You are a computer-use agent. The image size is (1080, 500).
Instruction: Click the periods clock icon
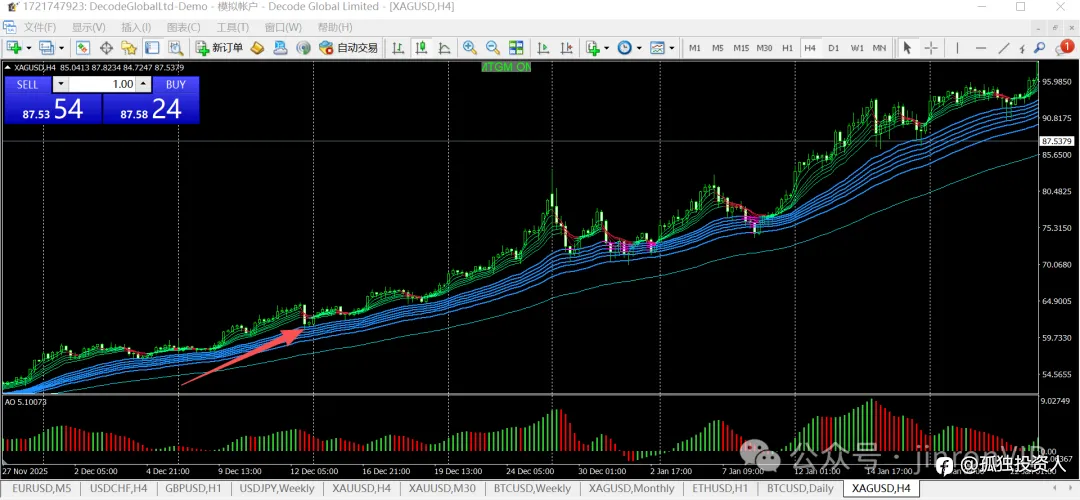click(x=625, y=48)
